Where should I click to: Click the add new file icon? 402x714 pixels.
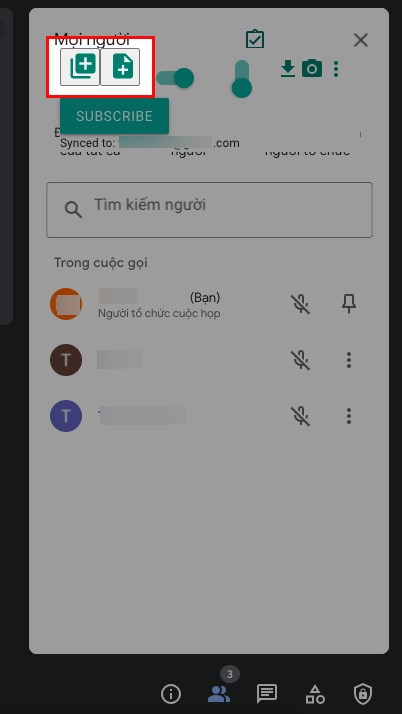point(120,67)
